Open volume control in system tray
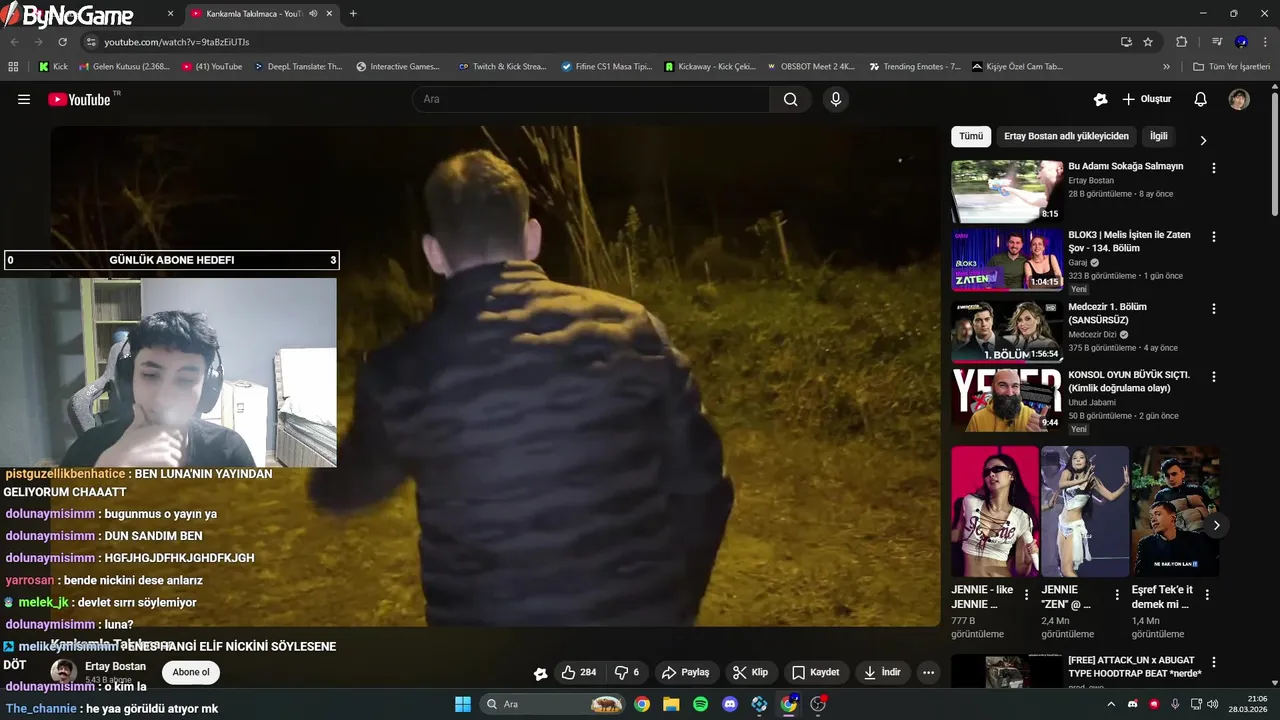 tap(1213, 704)
